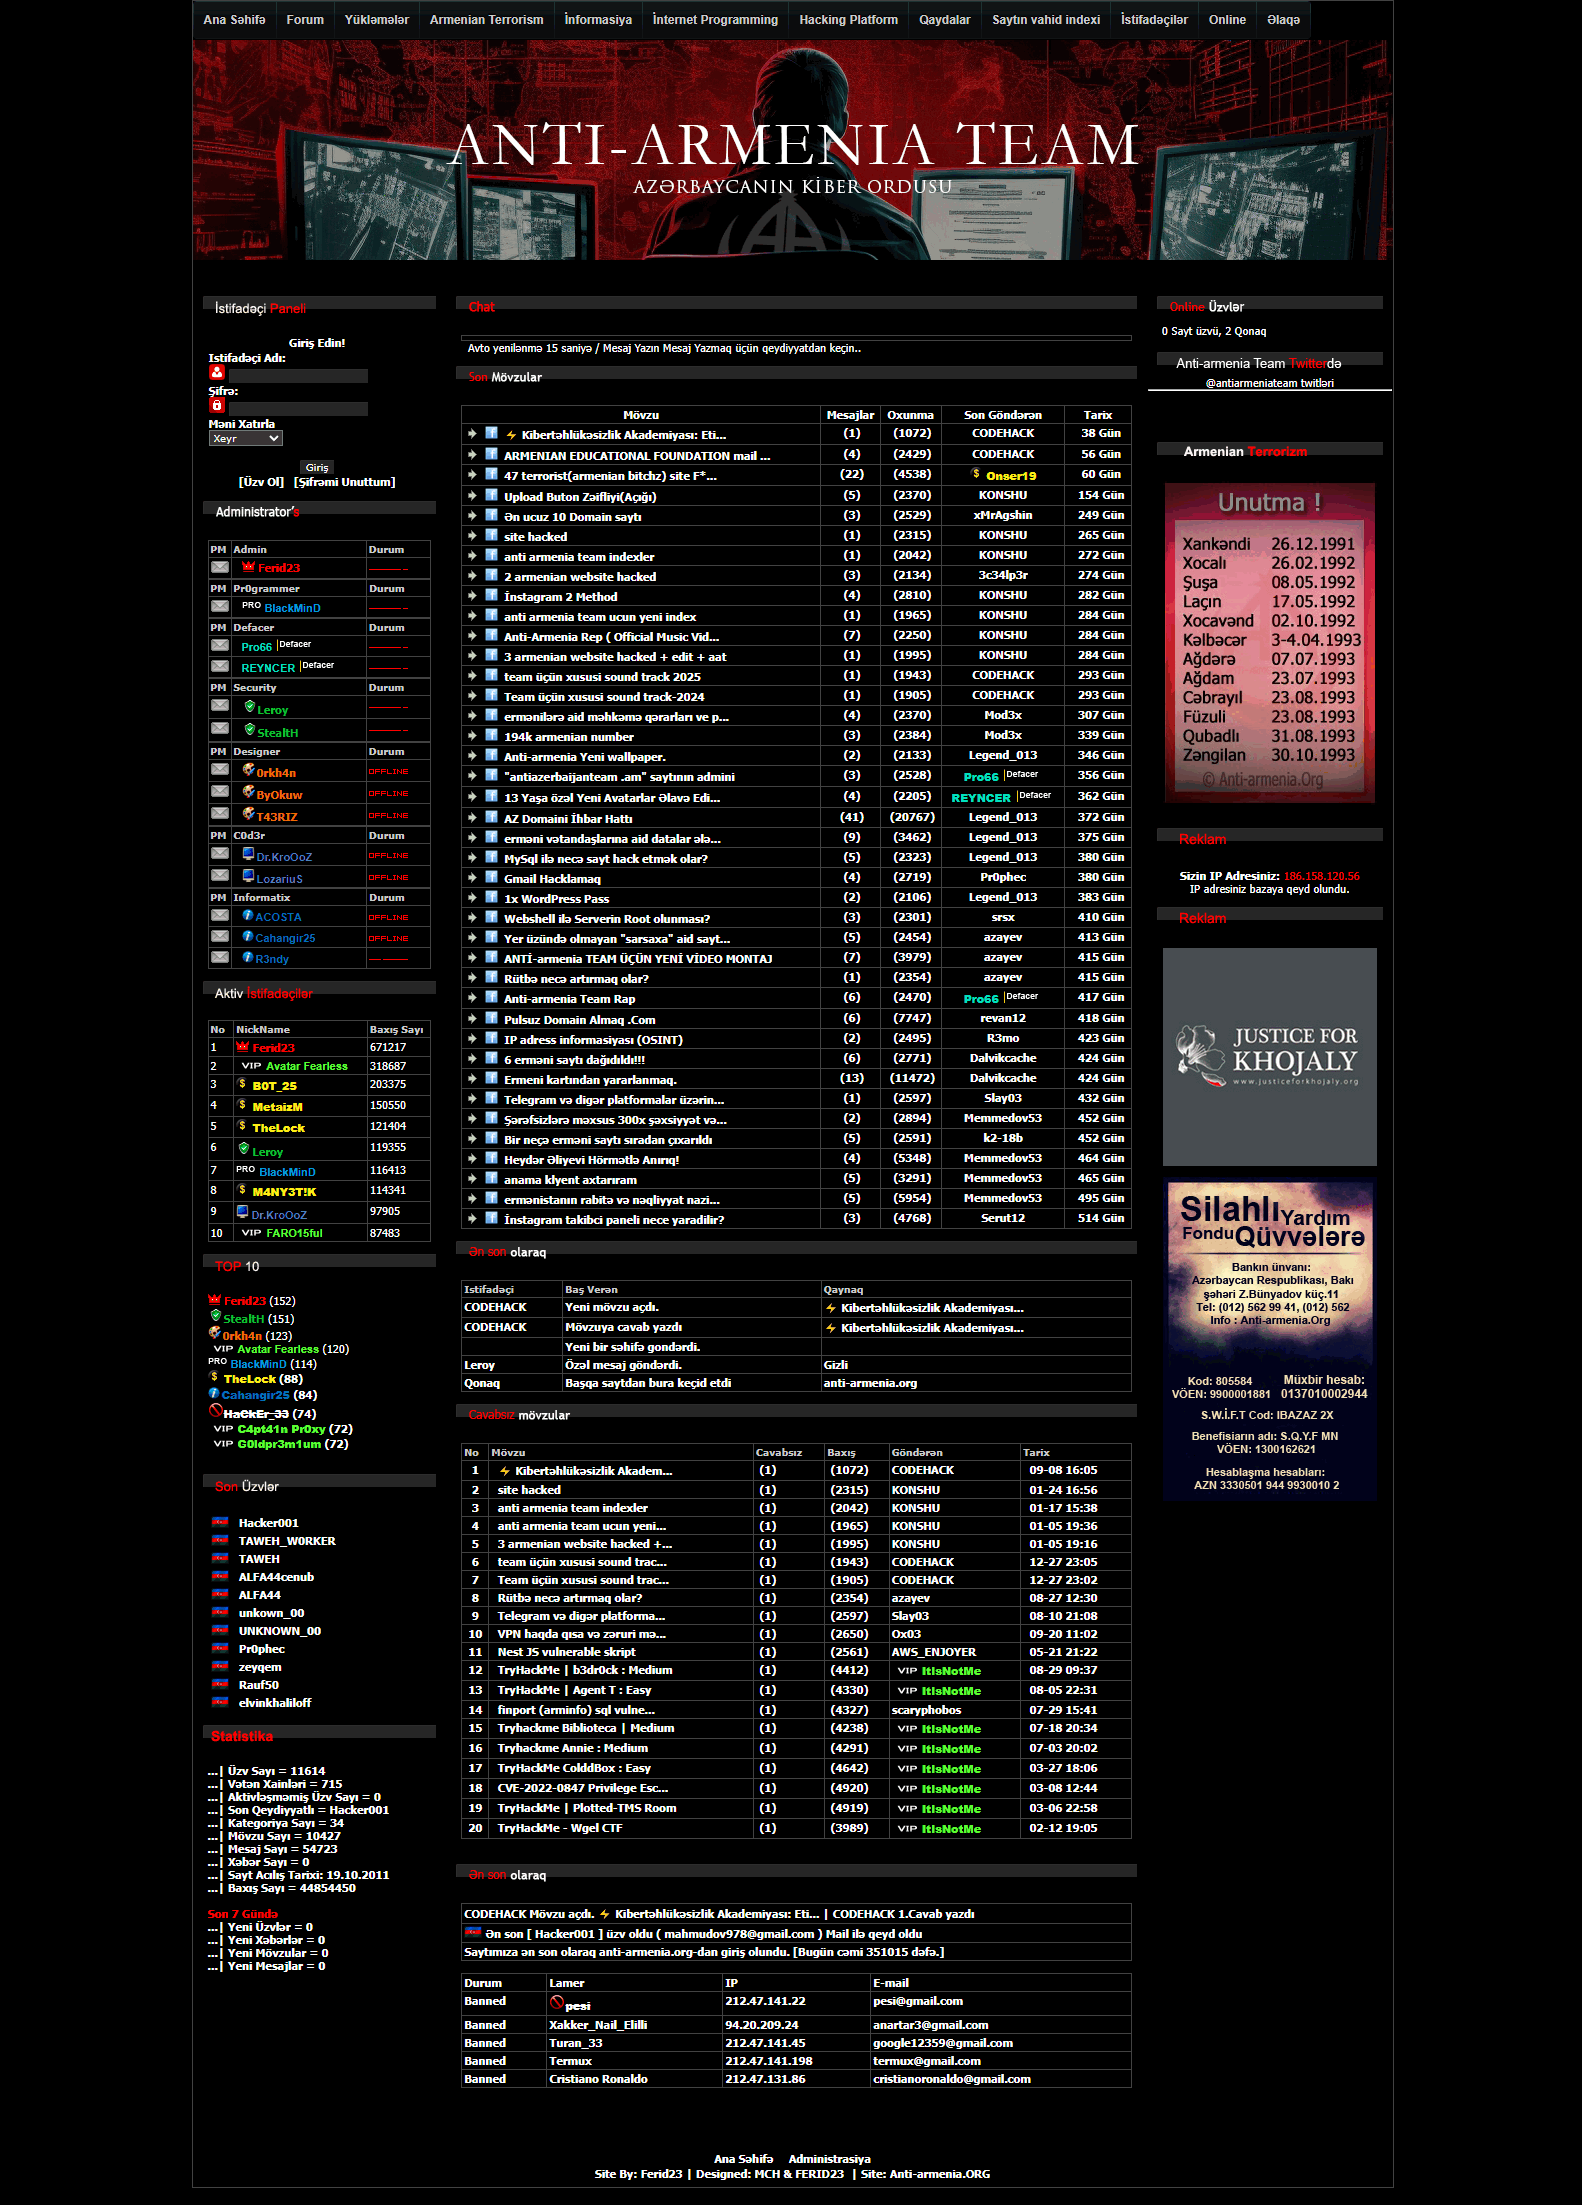This screenshot has height=2205, width=1582.
Task: Click the [Şifrəmi Unuttum] link
Action: click(x=345, y=482)
